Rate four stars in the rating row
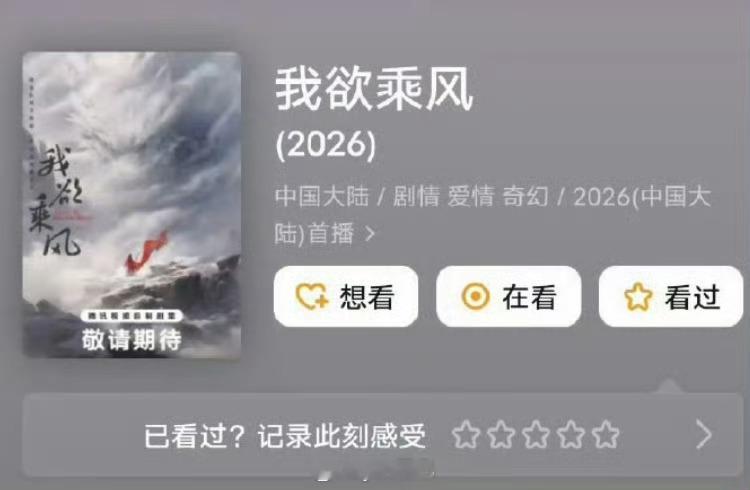Image resolution: width=750 pixels, height=490 pixels. pos(571,434)
